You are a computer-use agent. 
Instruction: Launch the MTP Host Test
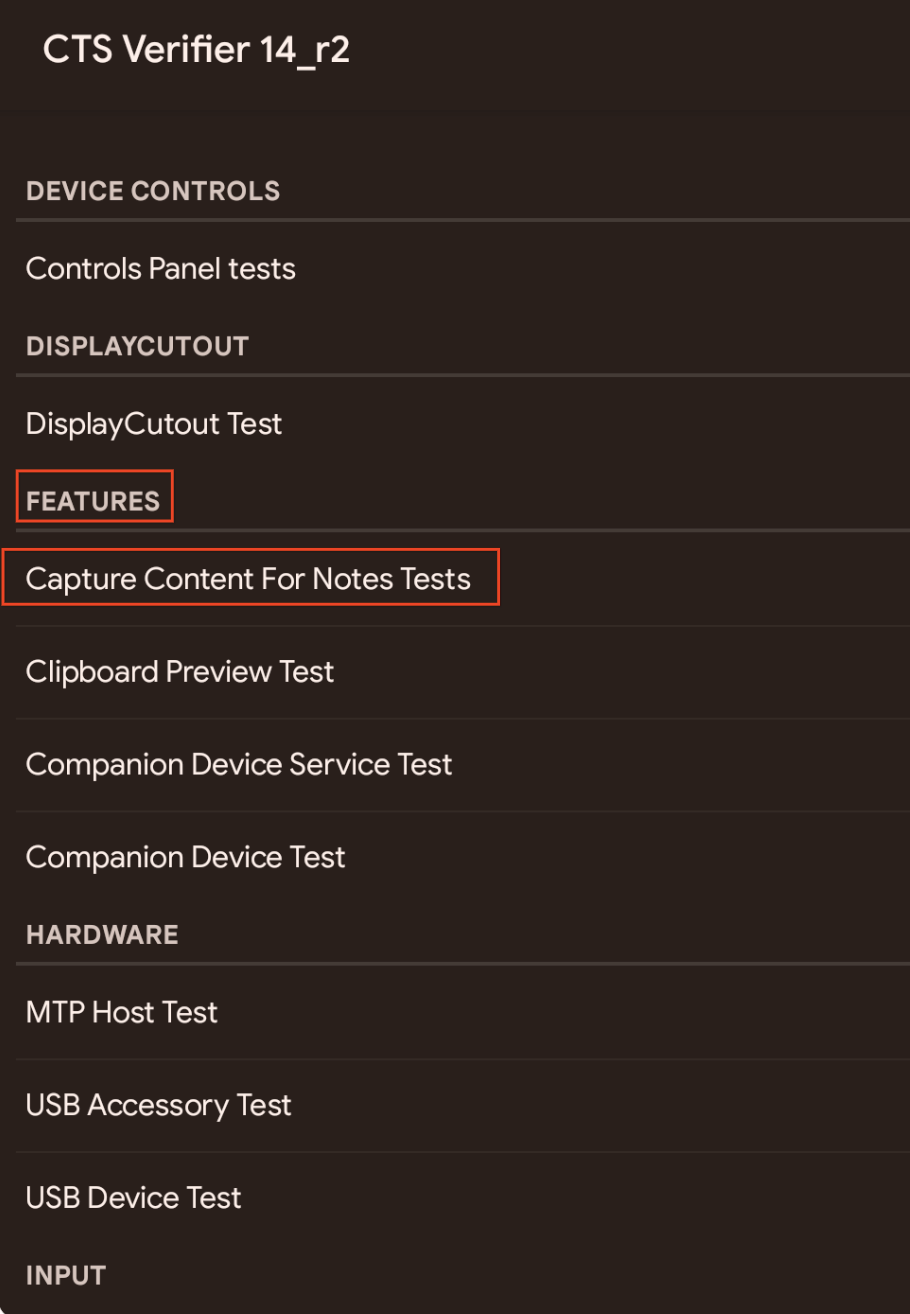tap(121, 1012)
